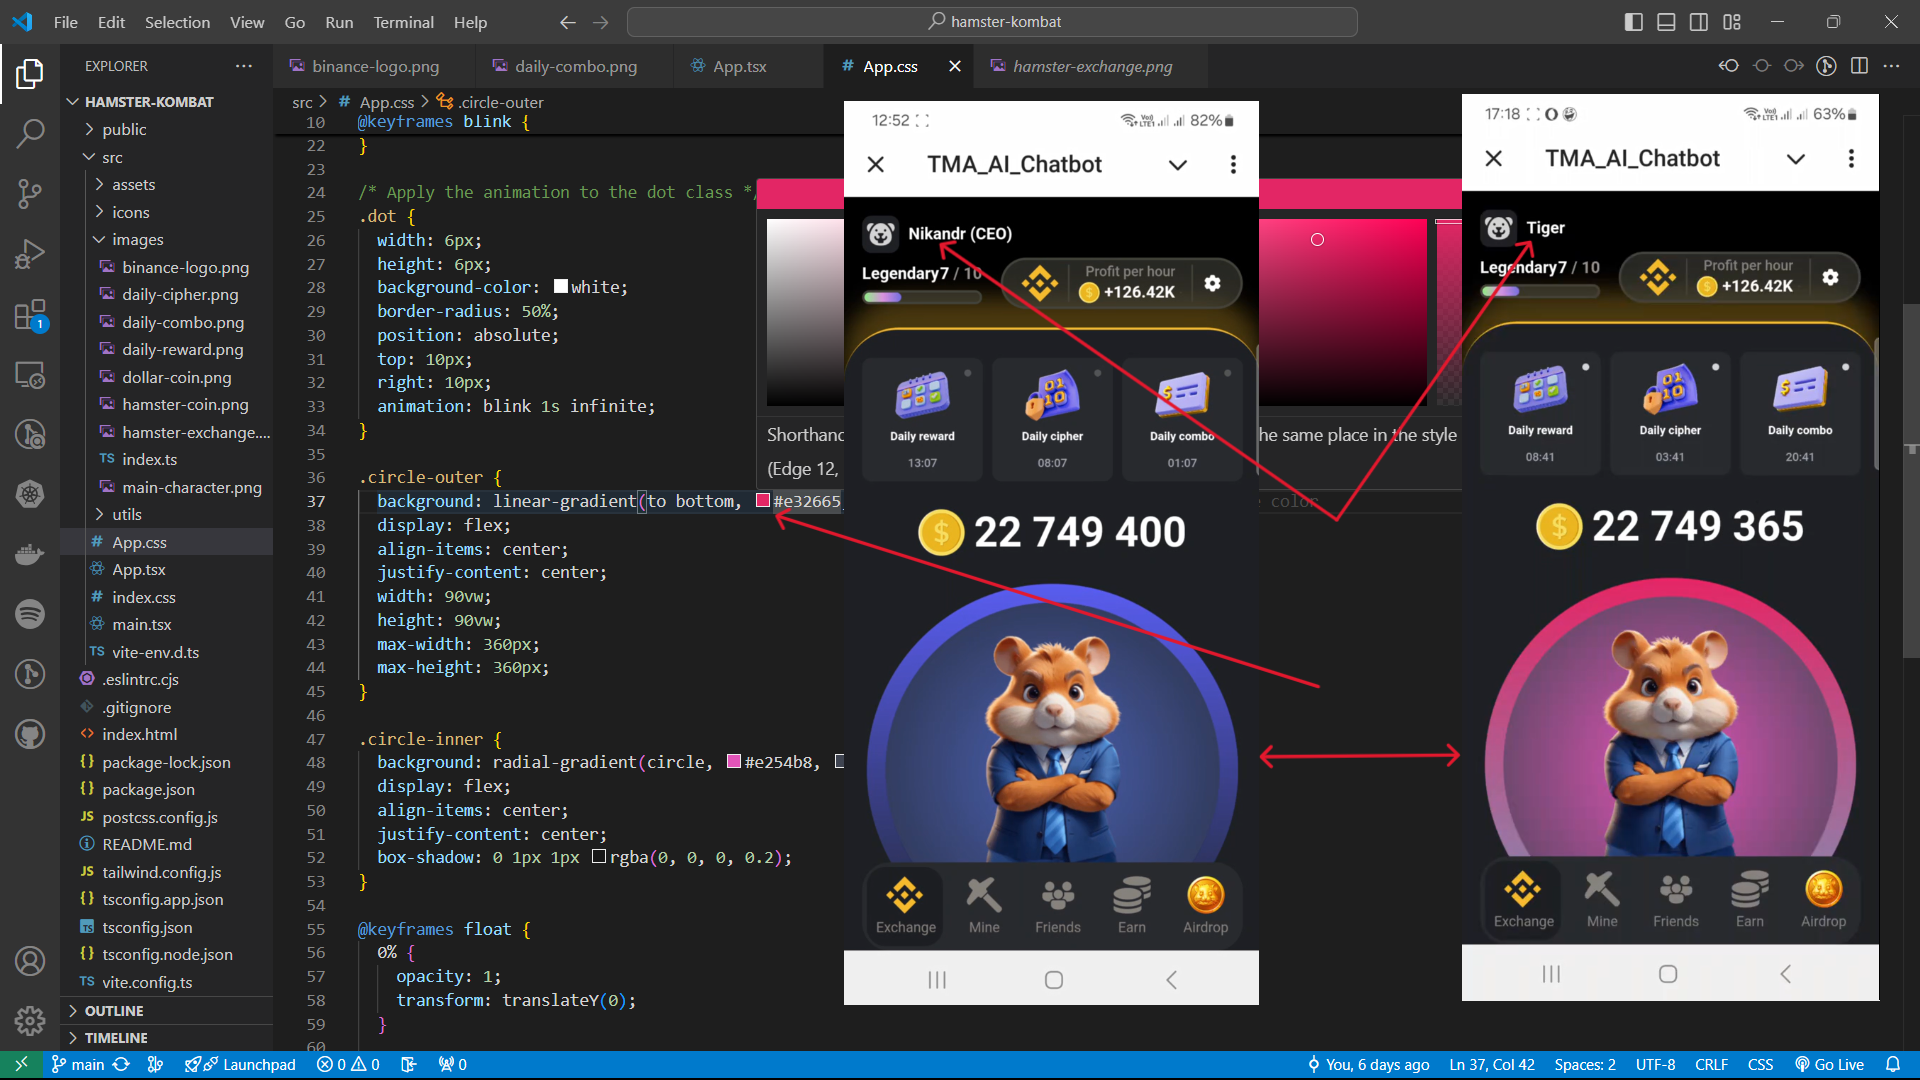Open the Search view in activity bar

pyautogui.click(x=30, y=133)
